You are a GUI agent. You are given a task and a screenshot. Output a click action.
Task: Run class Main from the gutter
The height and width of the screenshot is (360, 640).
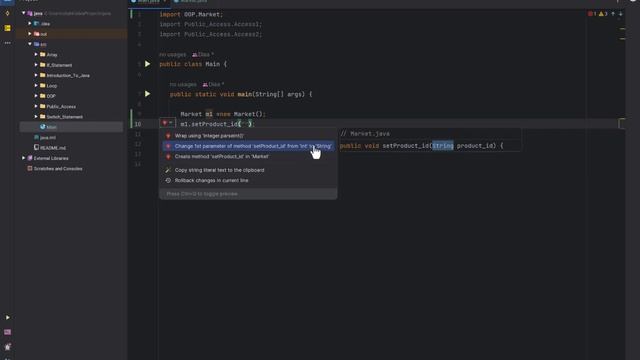click(147, 64)
